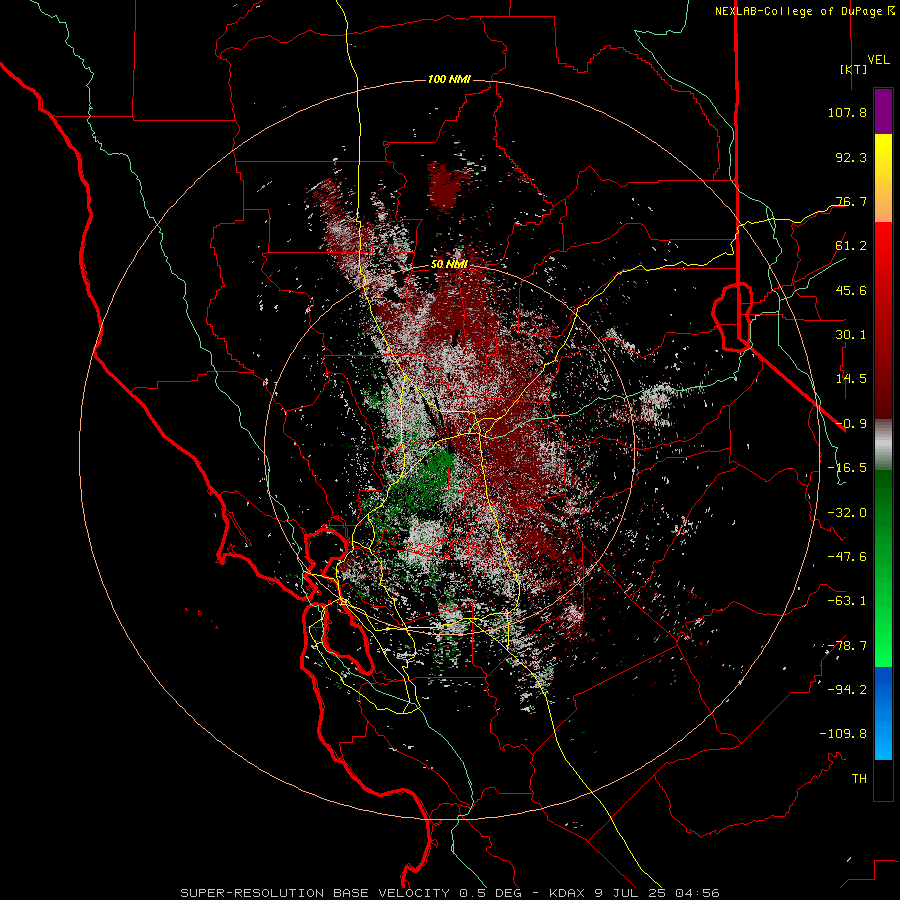This screenshot has height=900, width=900.
Task: Click the radar product caption at bottom
Action: (x=450, y=893)
